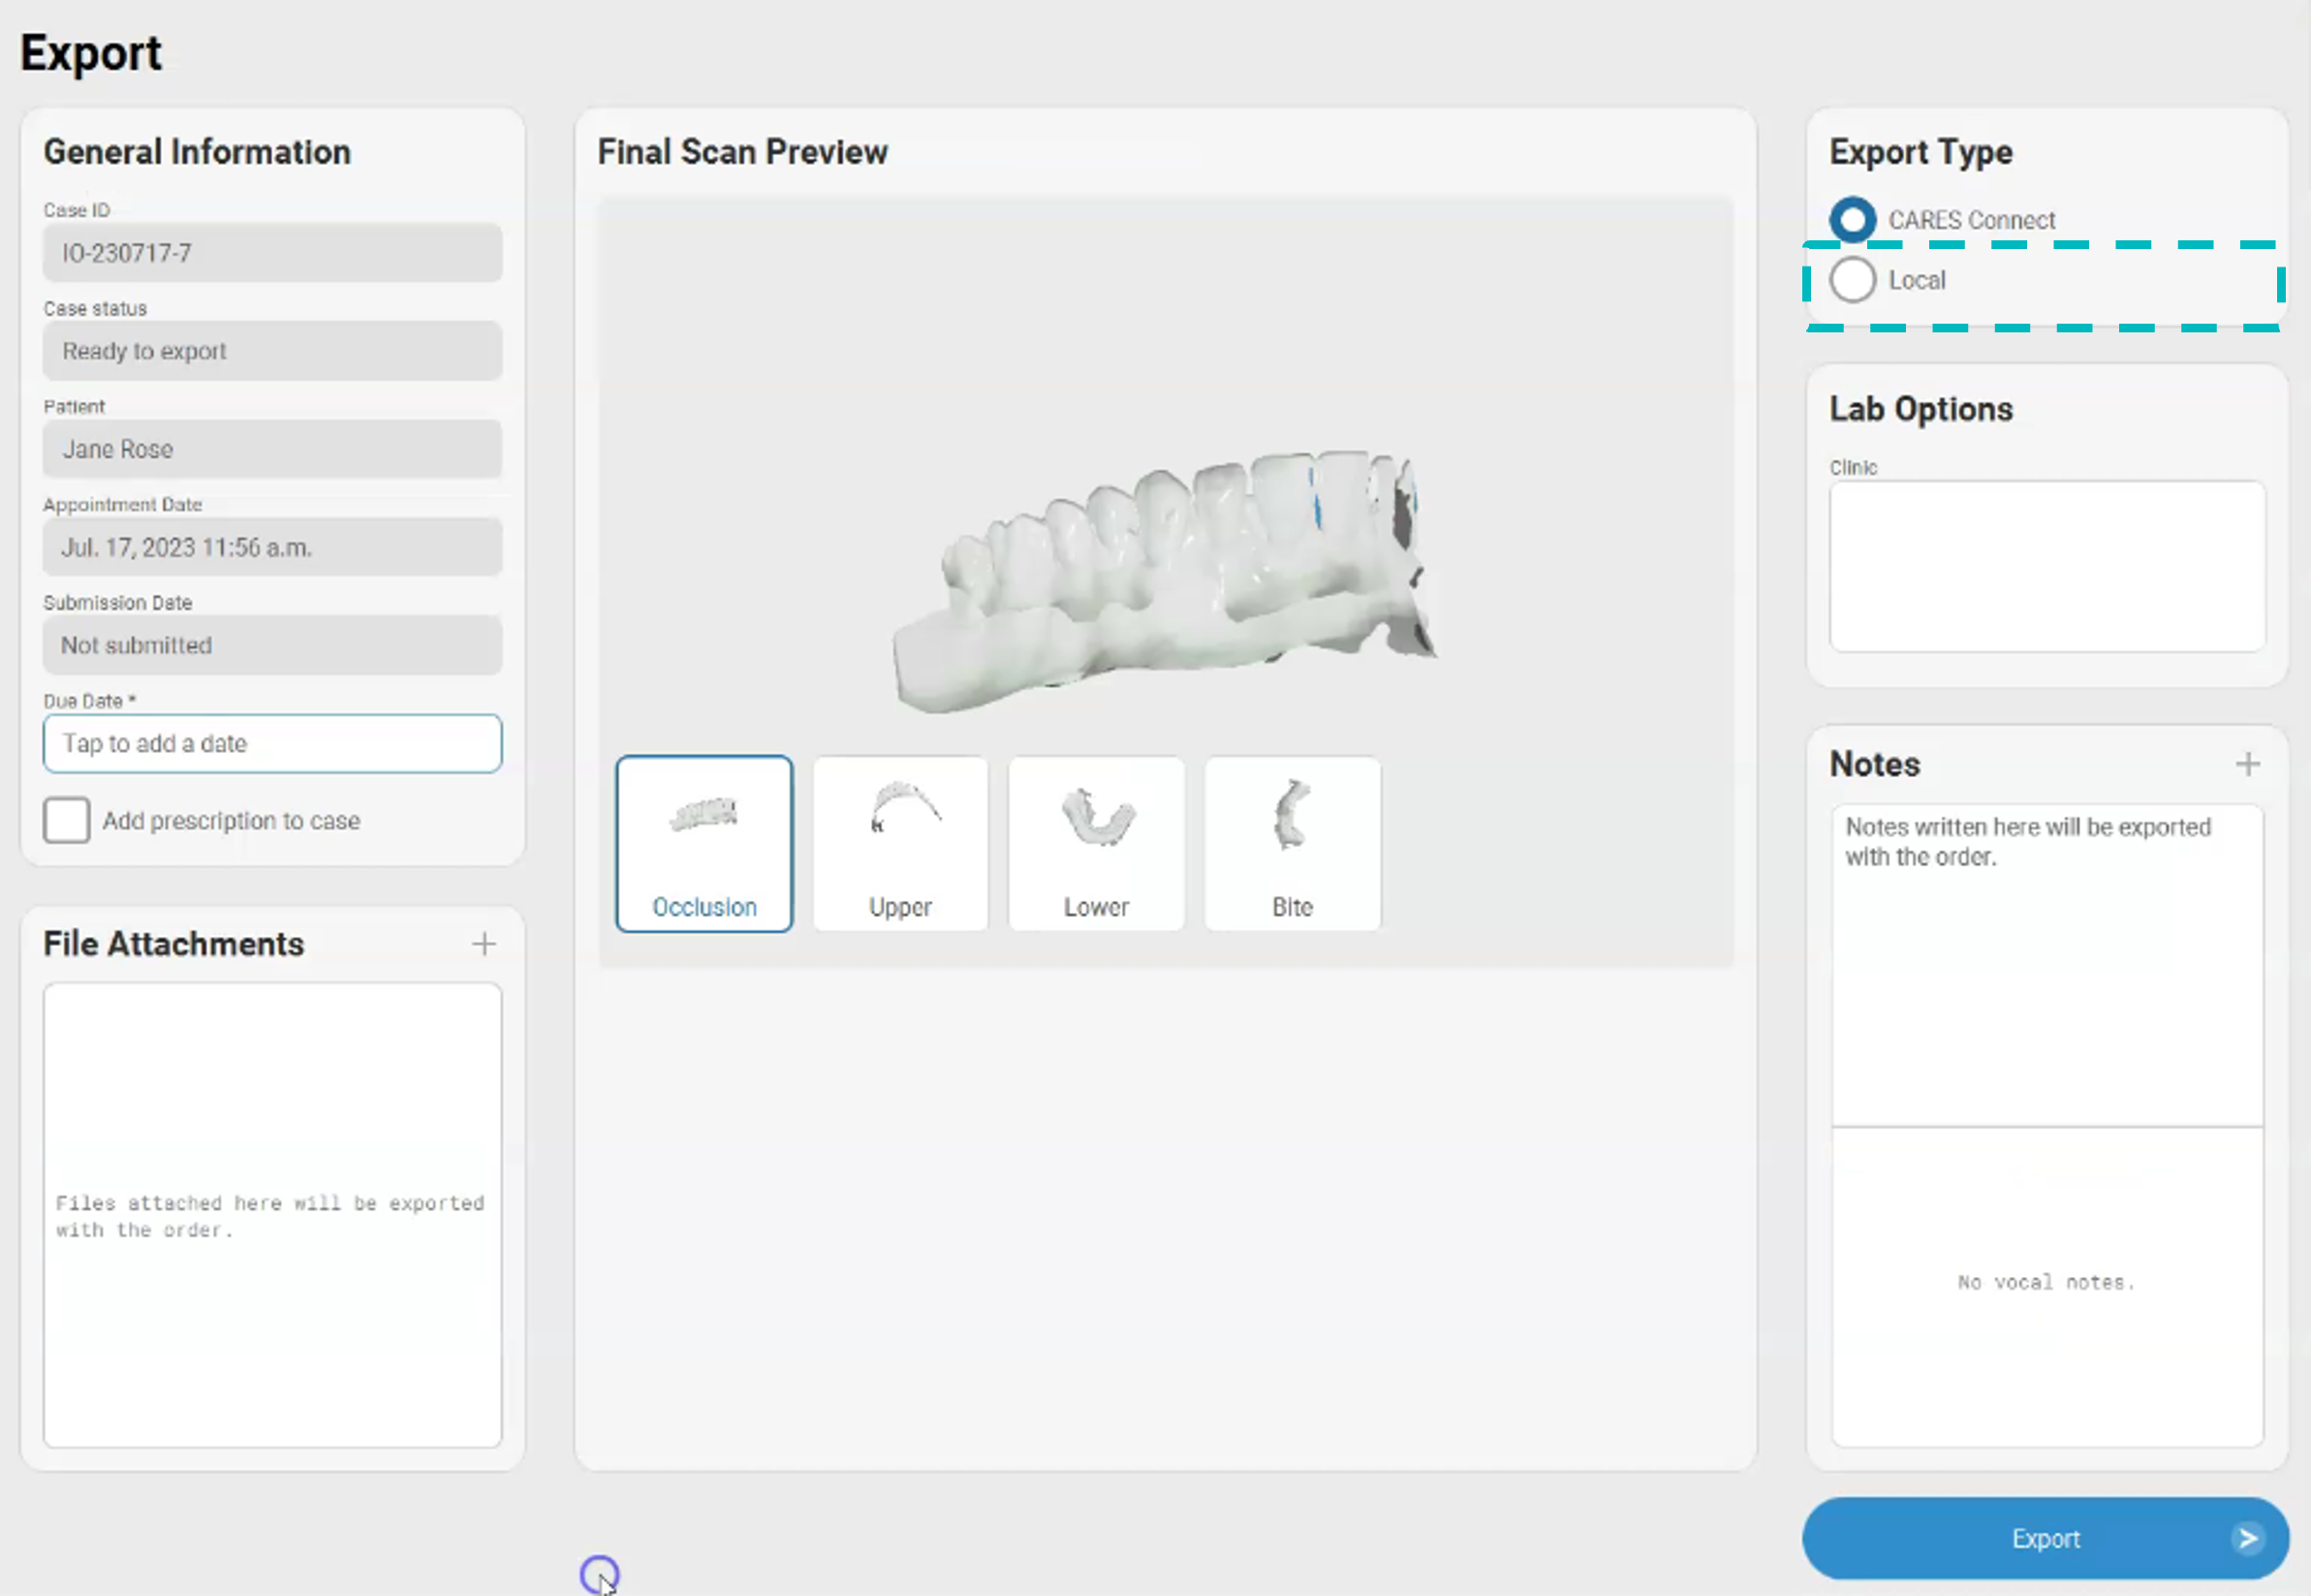The image size is (2311, 1596).
Task: Click the Submission Date field Not submitted
Action: (272, 645)
